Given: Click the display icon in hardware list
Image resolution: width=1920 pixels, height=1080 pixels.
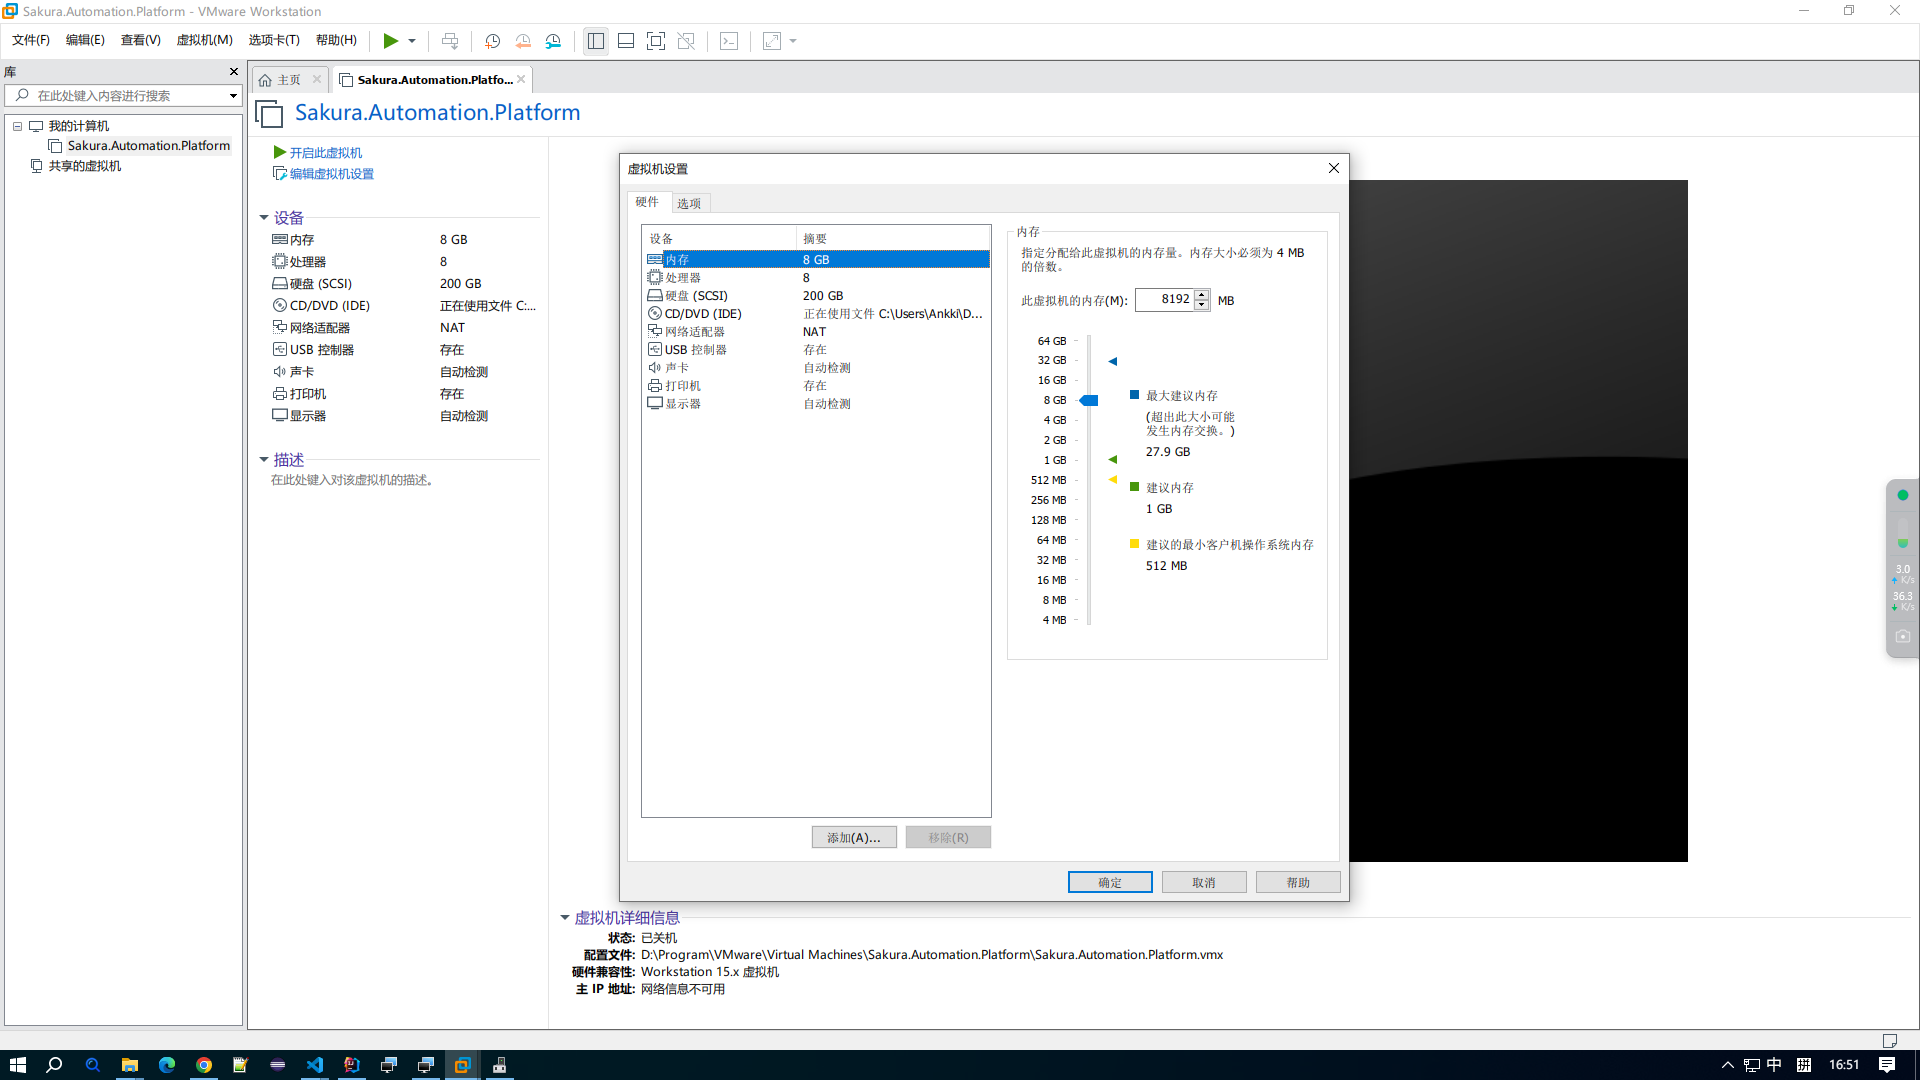Looking at the screenshot, I should (654, 402).
